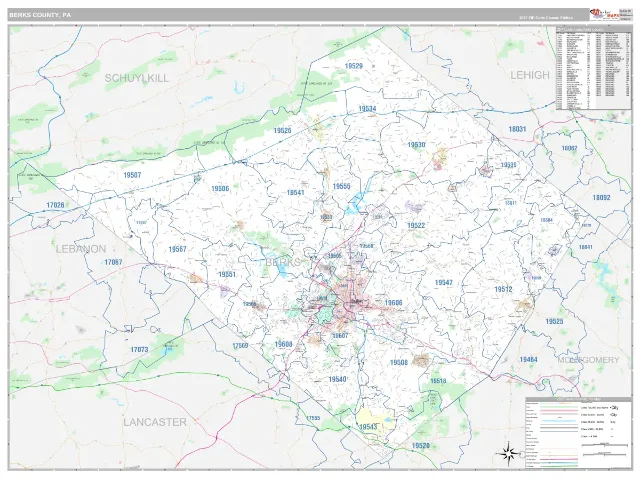The image size is (640, 480).
Task: Click ZIP code 17073 label
Action: click(x=139, y=350)
